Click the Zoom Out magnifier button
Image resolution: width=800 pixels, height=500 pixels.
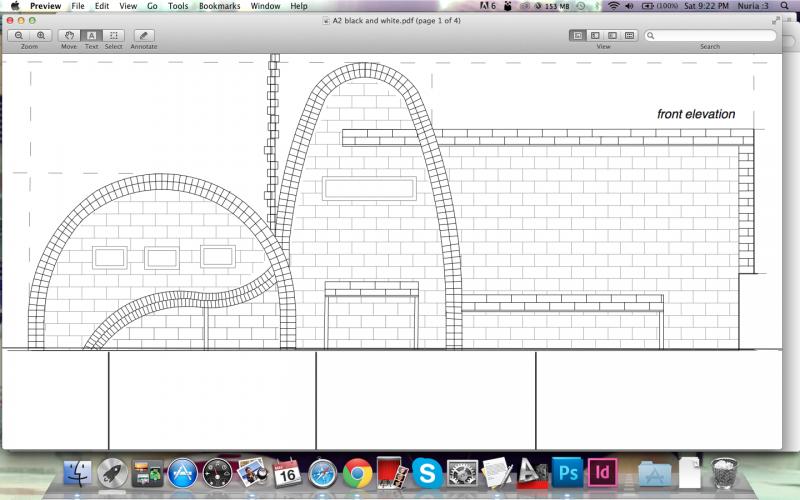tap(19, 35)
